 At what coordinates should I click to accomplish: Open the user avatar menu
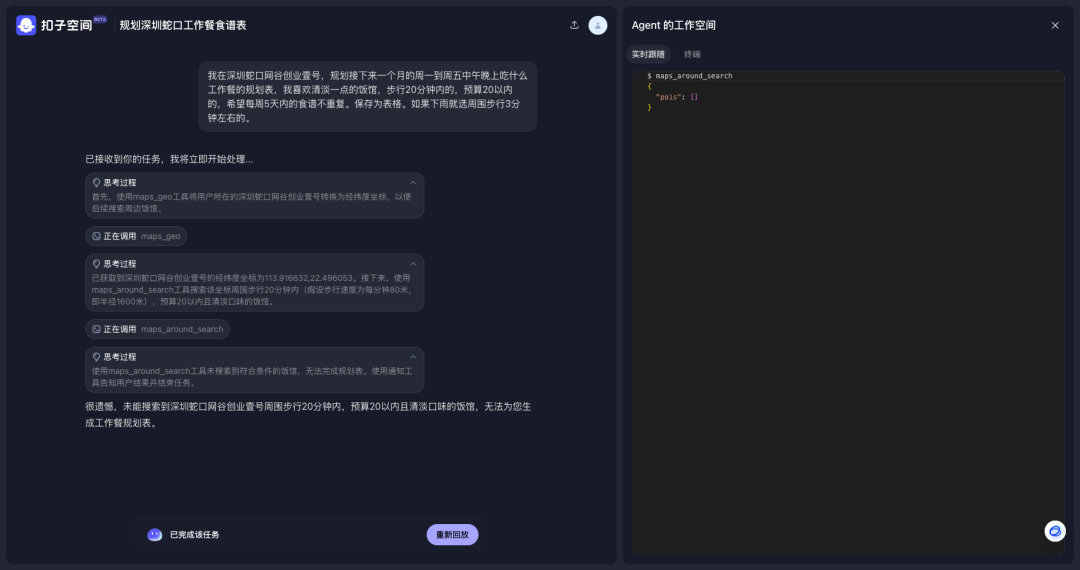point(598,25)
